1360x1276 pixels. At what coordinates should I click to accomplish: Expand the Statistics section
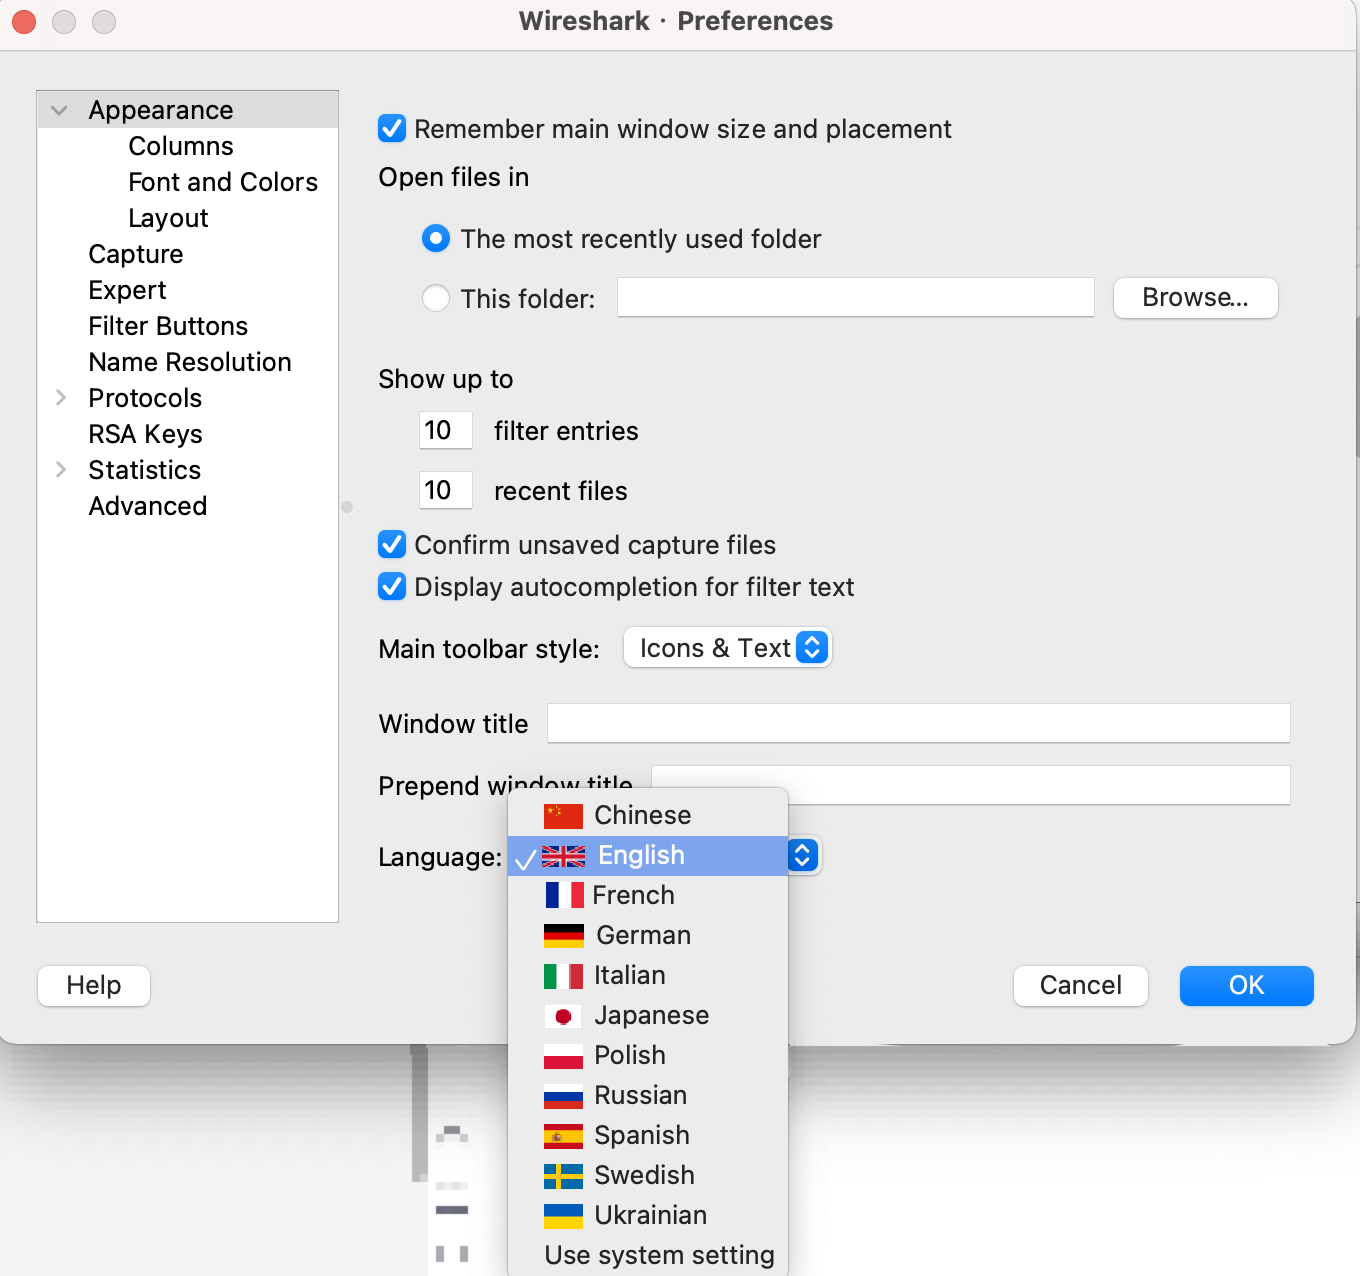click(60, 469)
